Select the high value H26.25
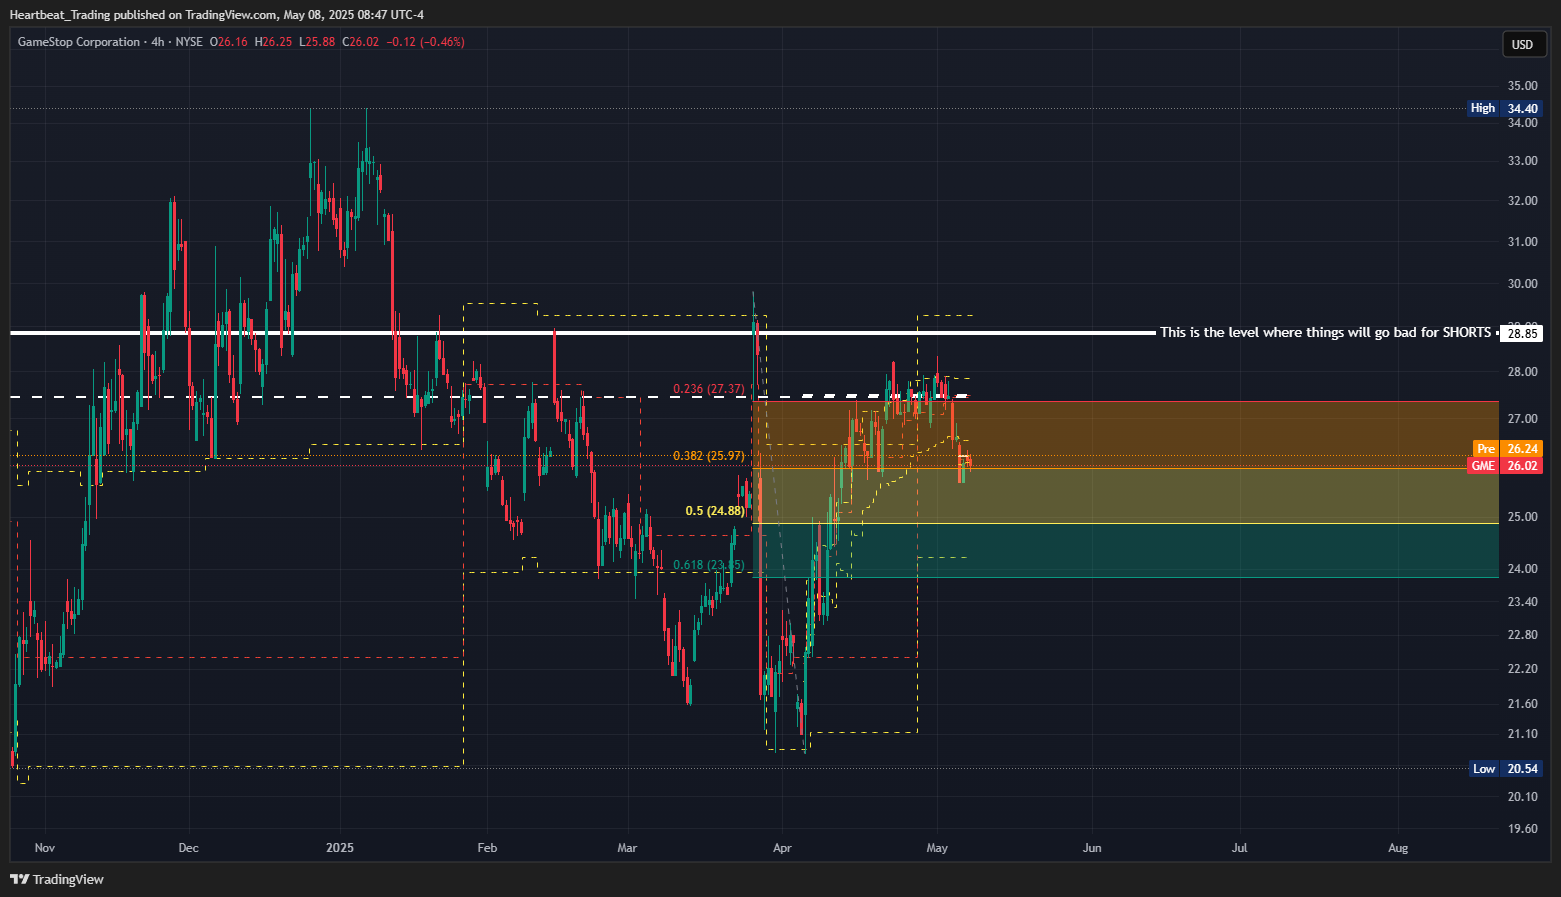The image size is (1561, 897). point(273,42)
